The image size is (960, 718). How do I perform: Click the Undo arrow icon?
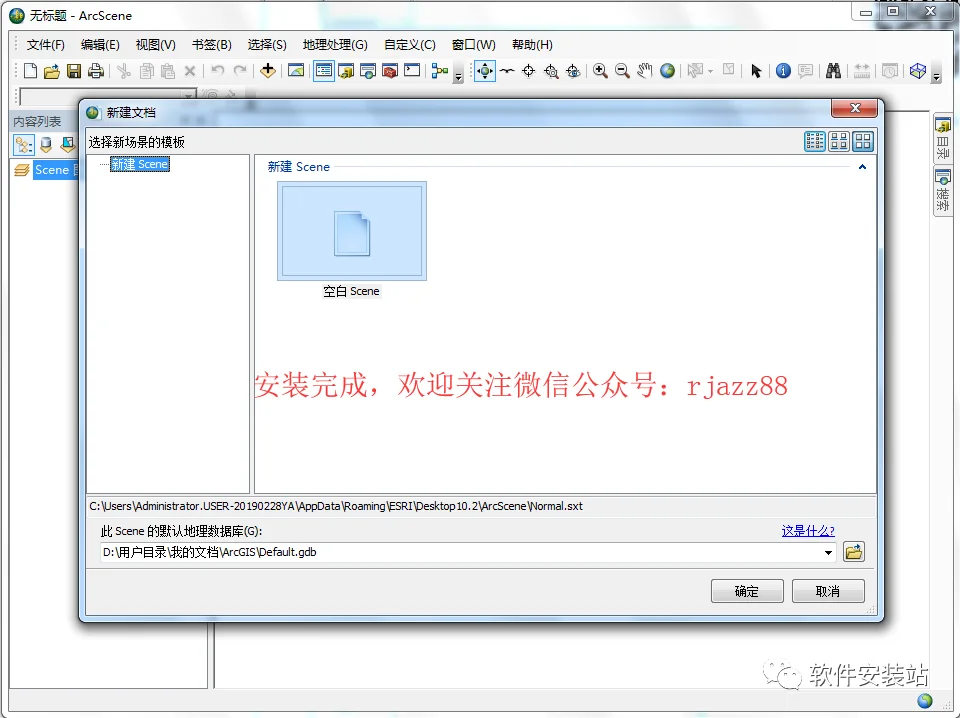[217, 70]
